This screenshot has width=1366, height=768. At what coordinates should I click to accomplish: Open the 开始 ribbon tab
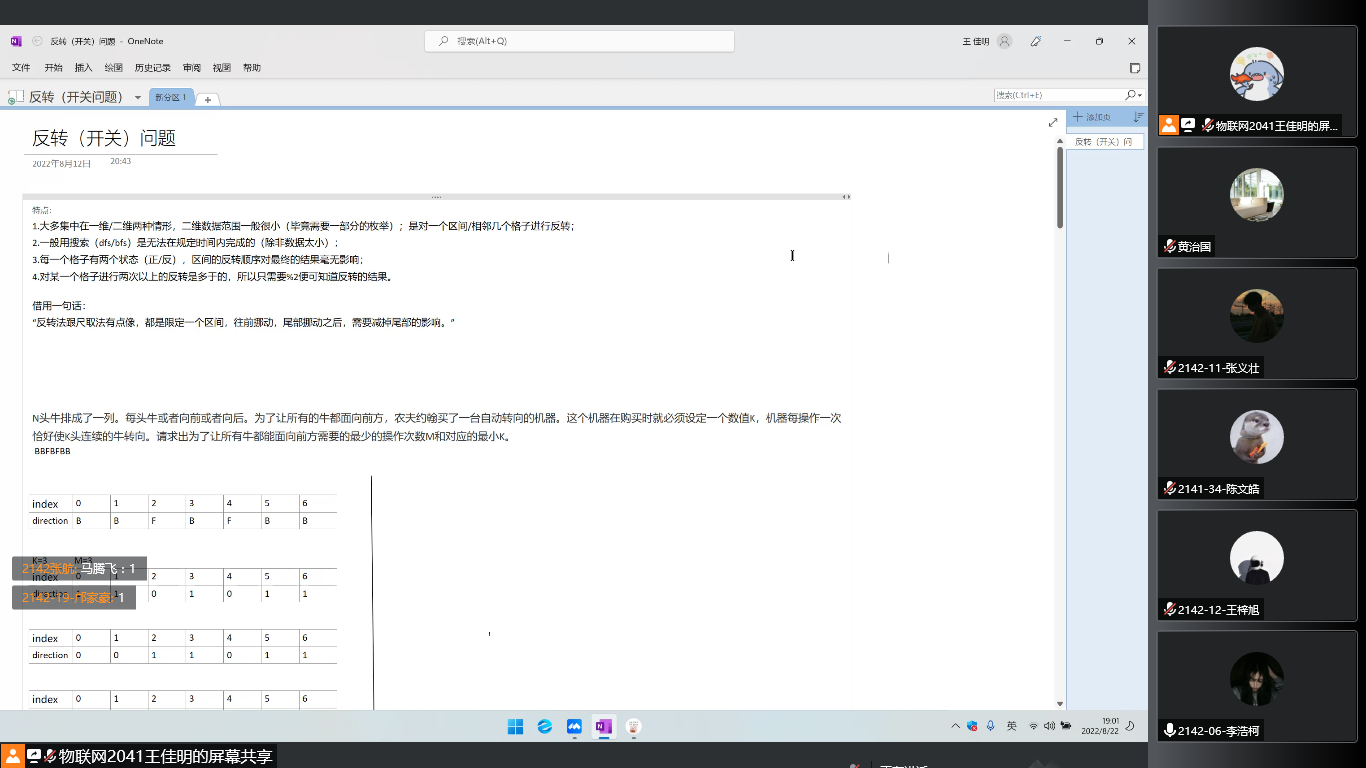click(x=53, y=68)
